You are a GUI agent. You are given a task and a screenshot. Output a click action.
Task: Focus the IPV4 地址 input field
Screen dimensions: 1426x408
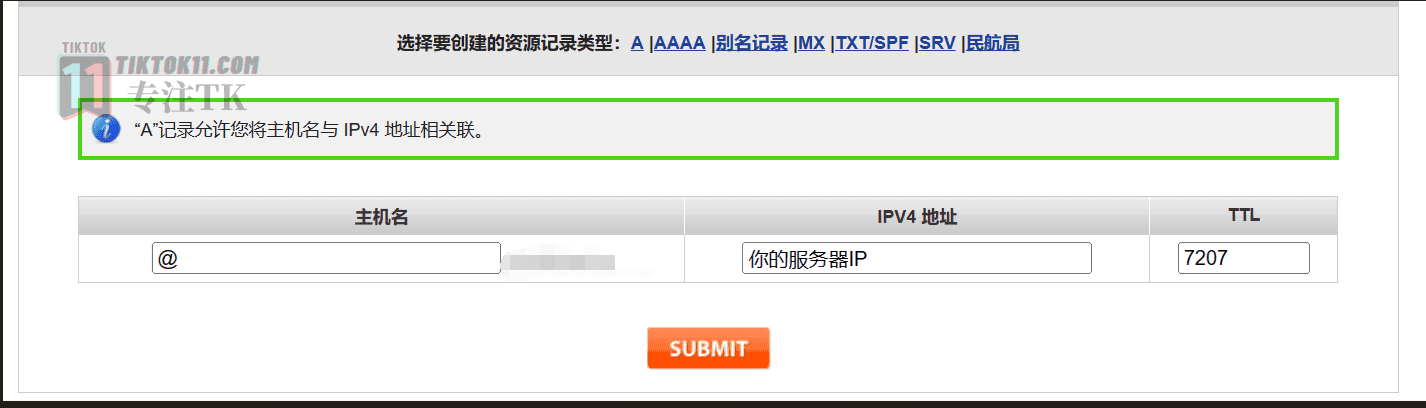tap(917, 258)
